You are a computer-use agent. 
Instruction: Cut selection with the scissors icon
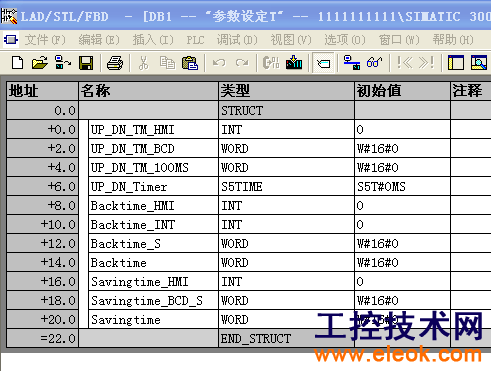[144, 63]
